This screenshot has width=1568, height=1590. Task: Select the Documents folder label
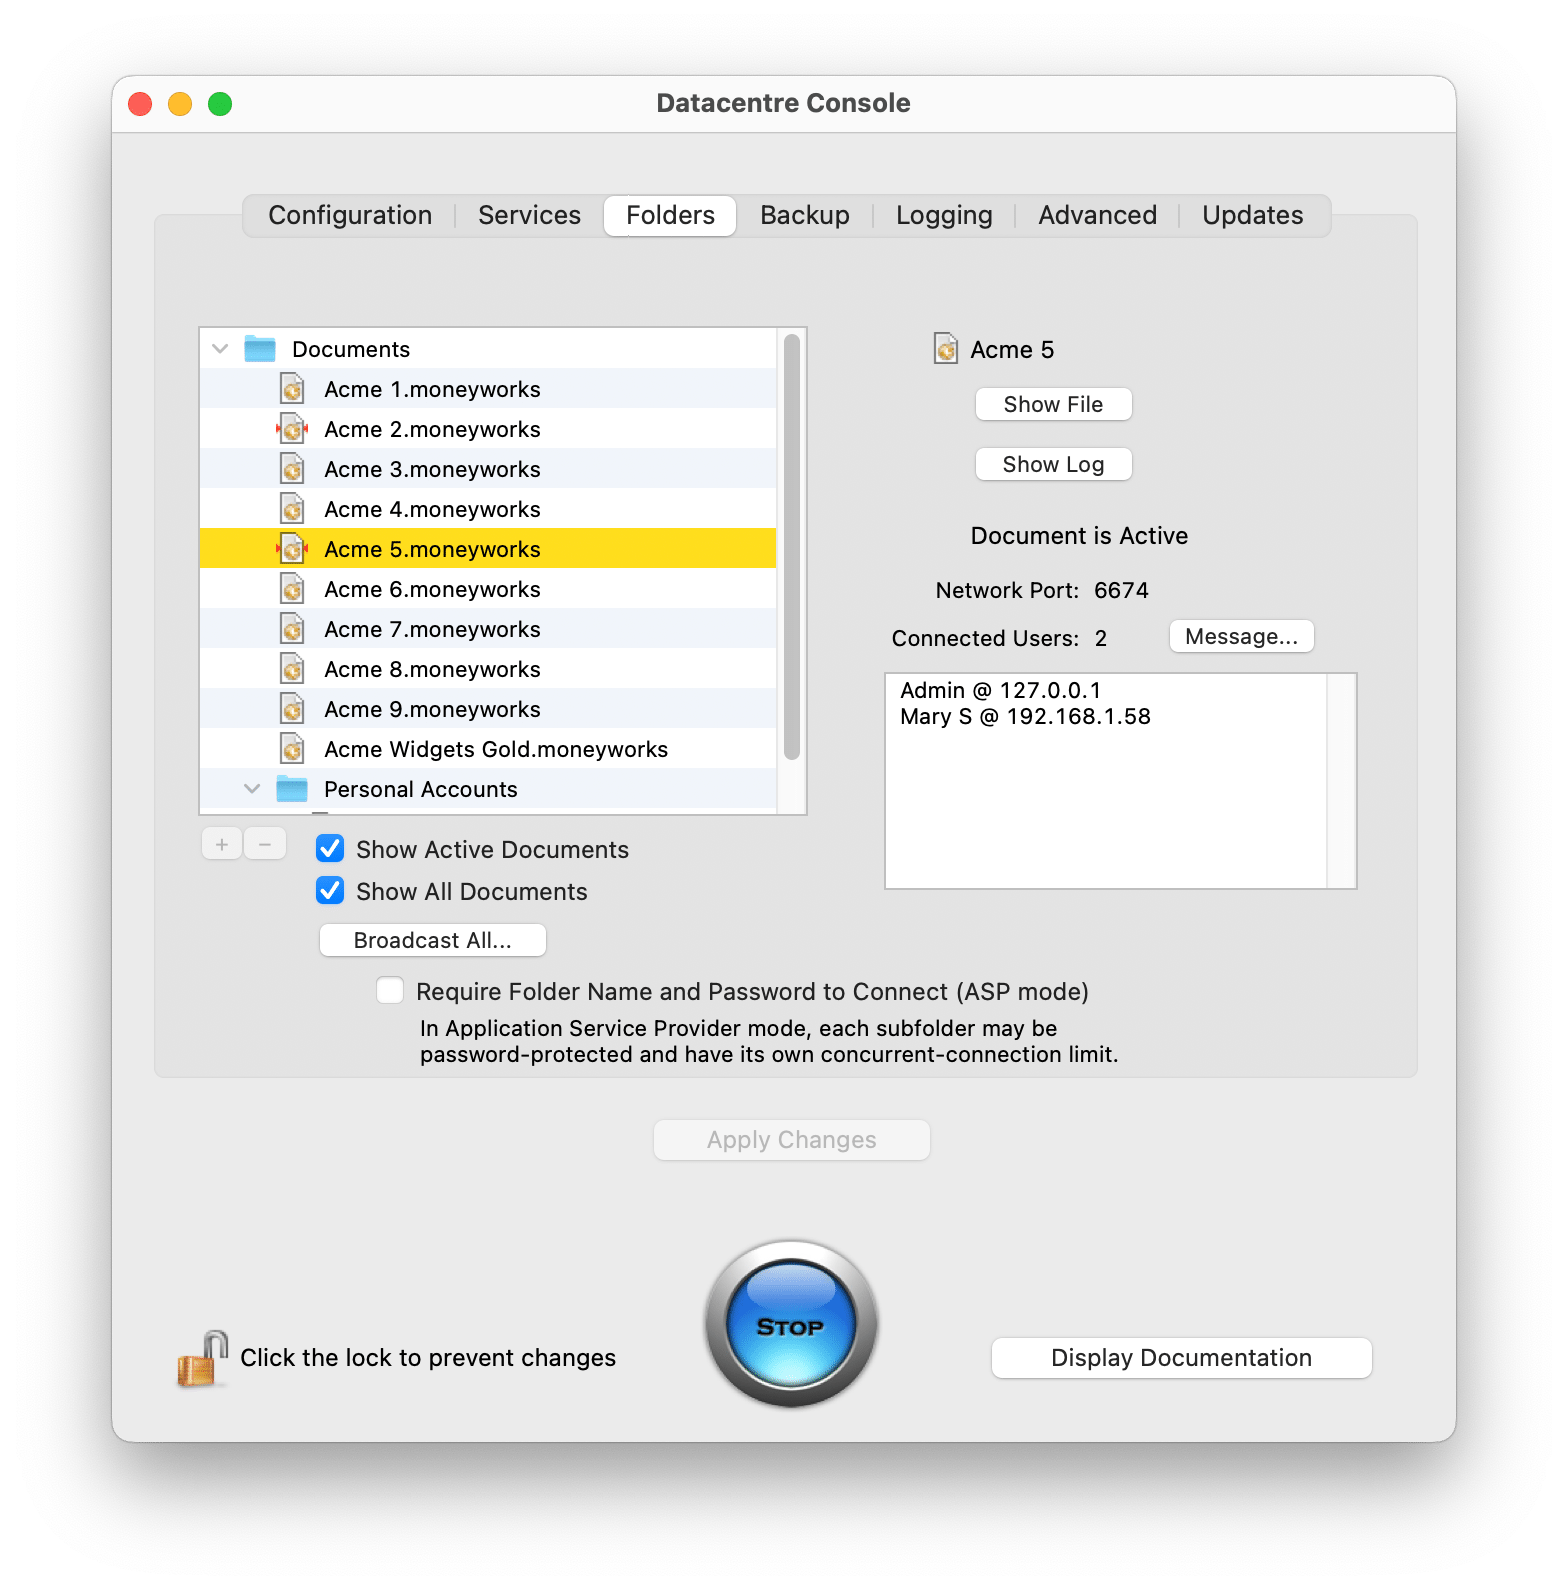[x=351, y=349]
